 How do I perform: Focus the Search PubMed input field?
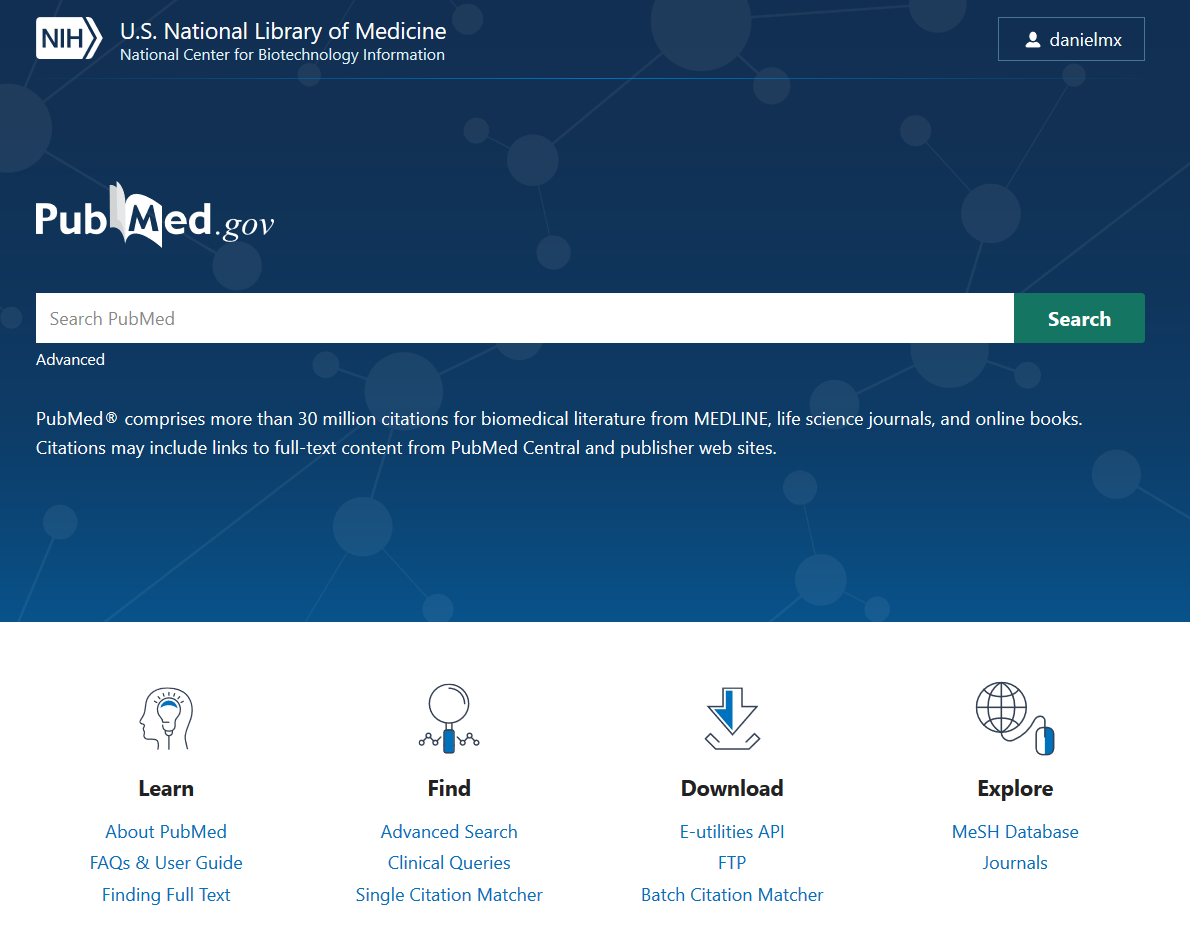tap(524, 318)
